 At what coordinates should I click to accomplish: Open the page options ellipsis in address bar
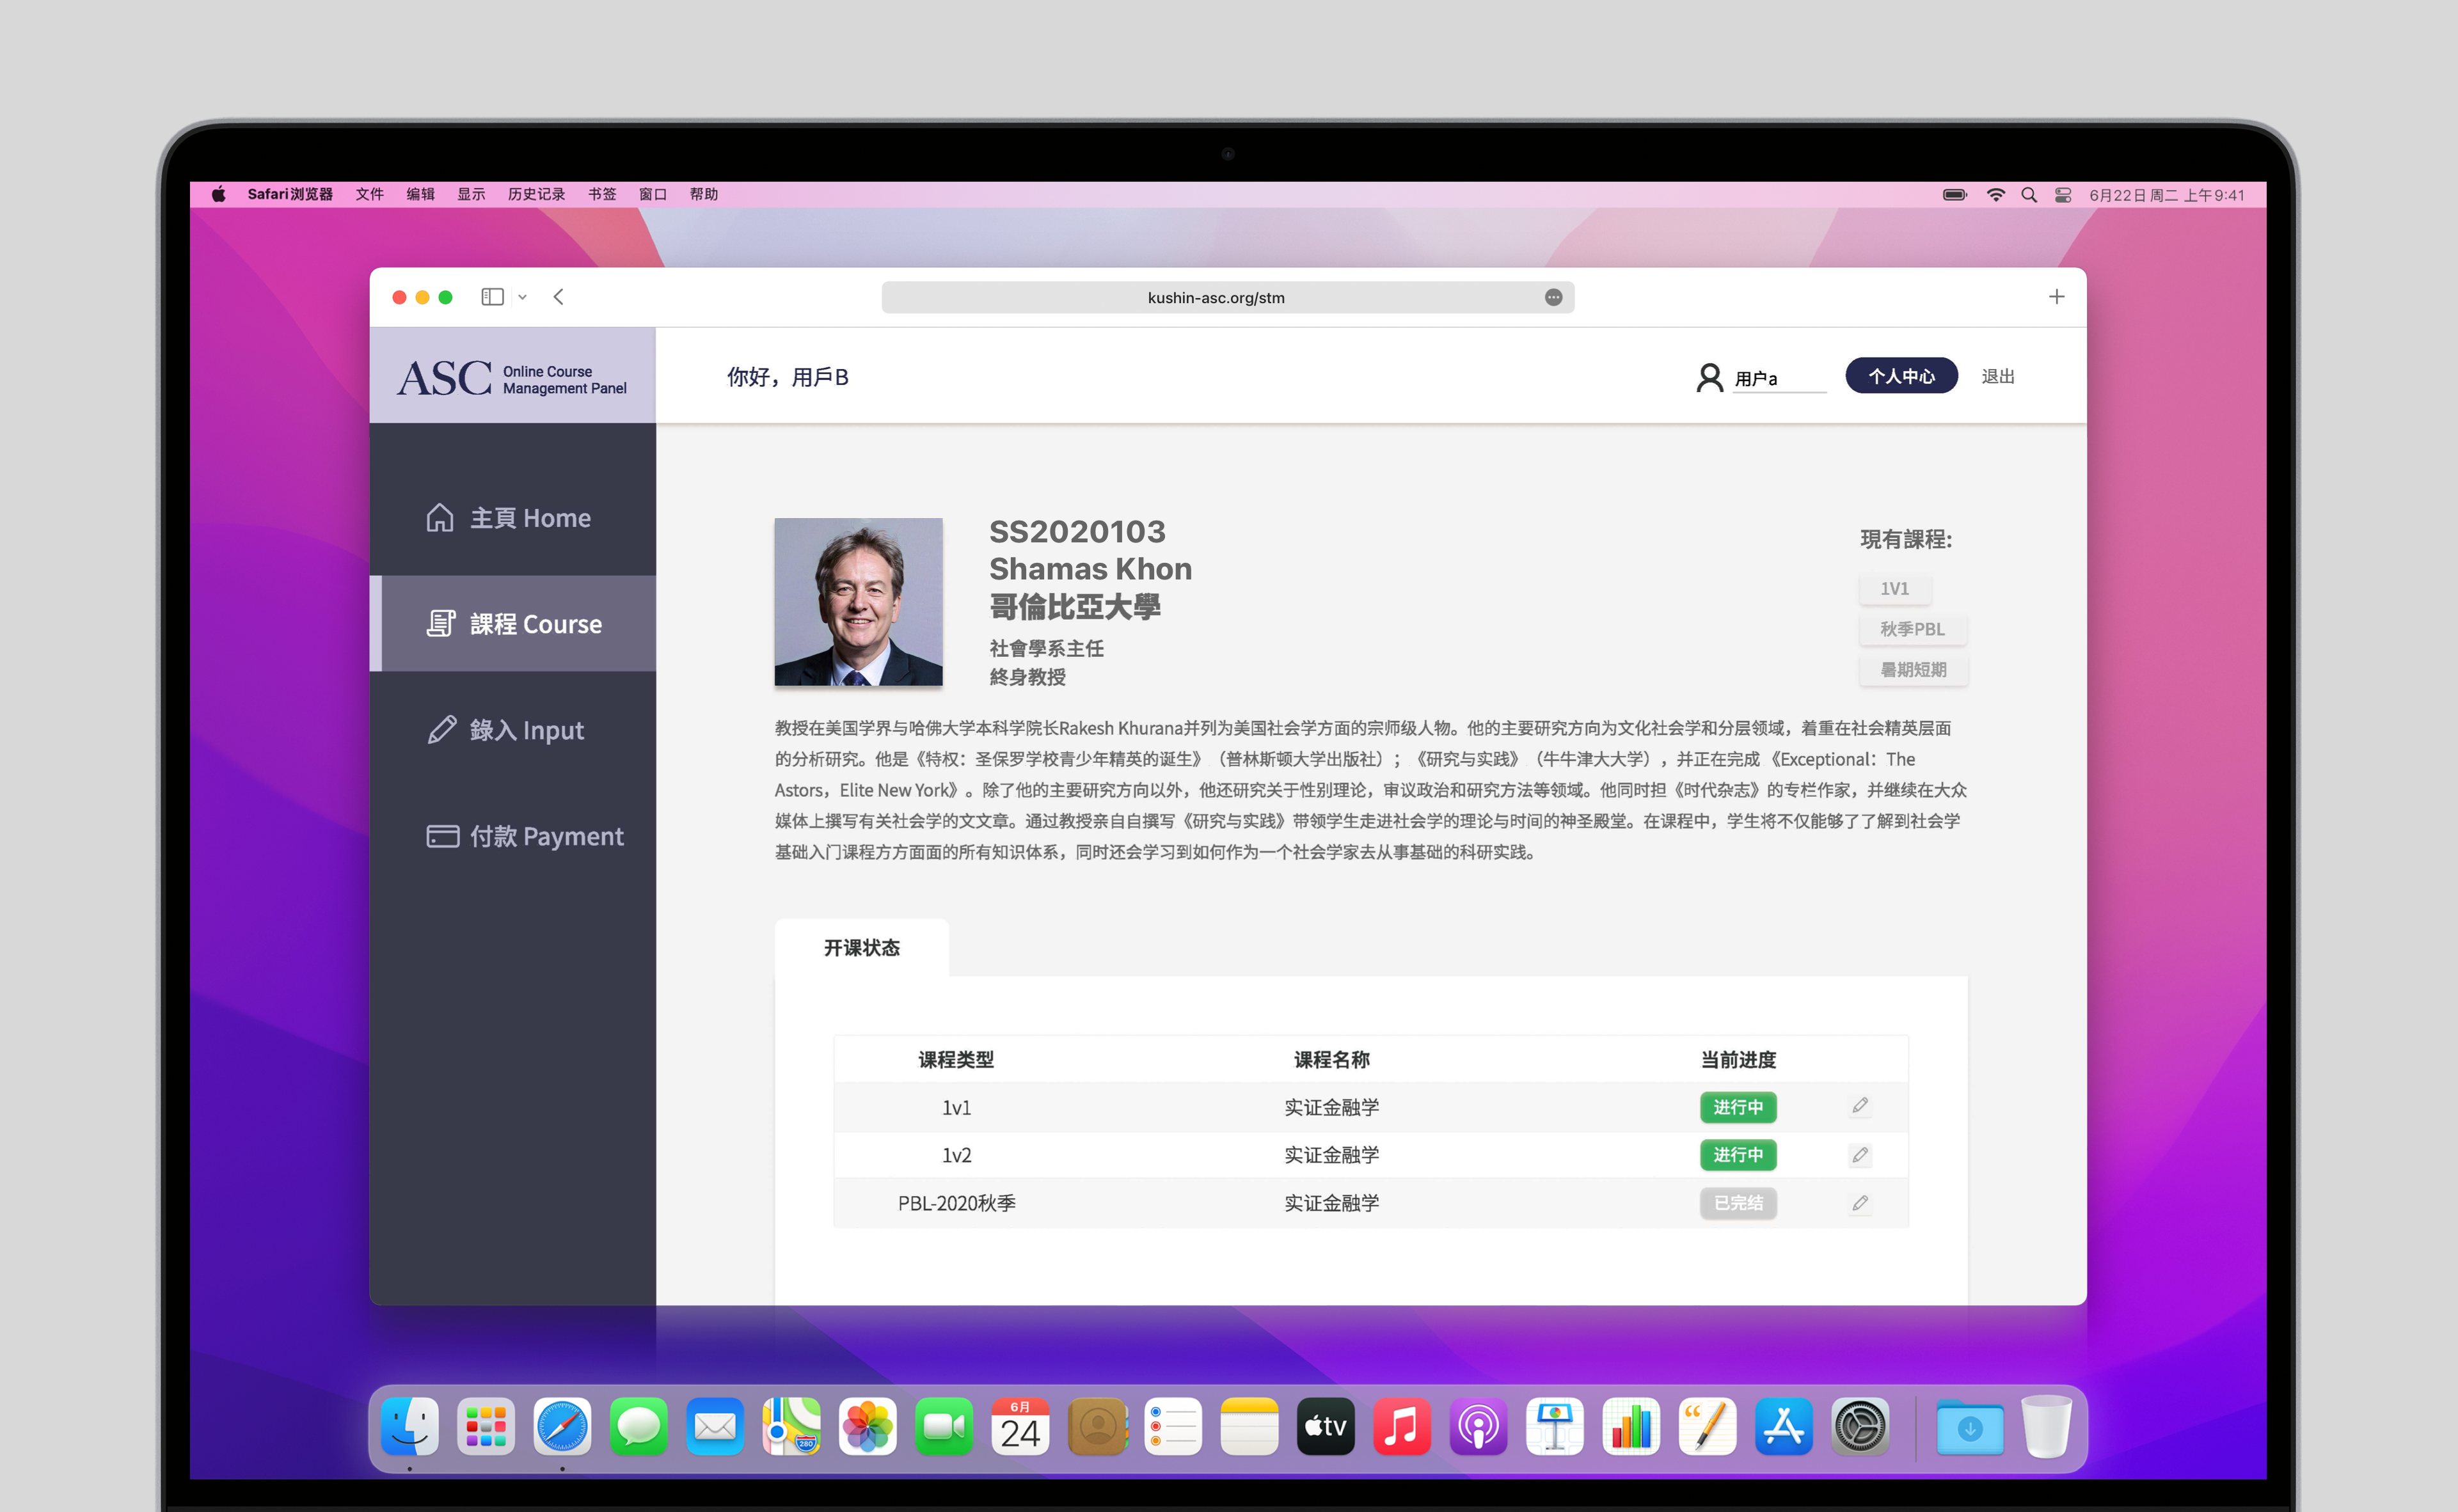click(x=1553, y=297)
